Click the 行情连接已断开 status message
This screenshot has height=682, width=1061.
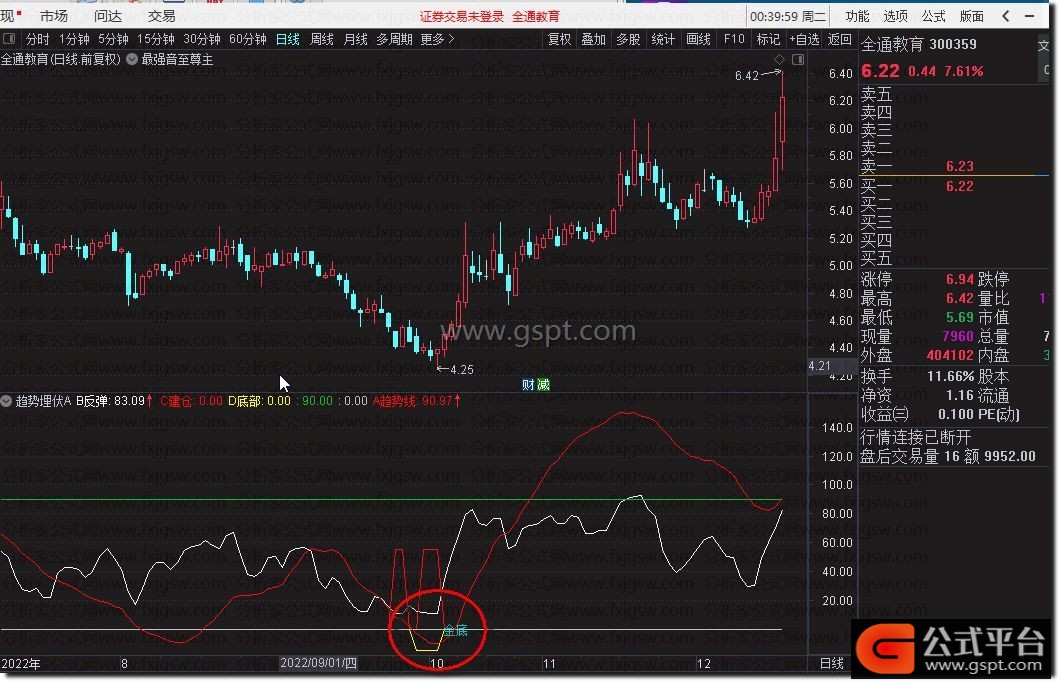click(x=916, y=437)
